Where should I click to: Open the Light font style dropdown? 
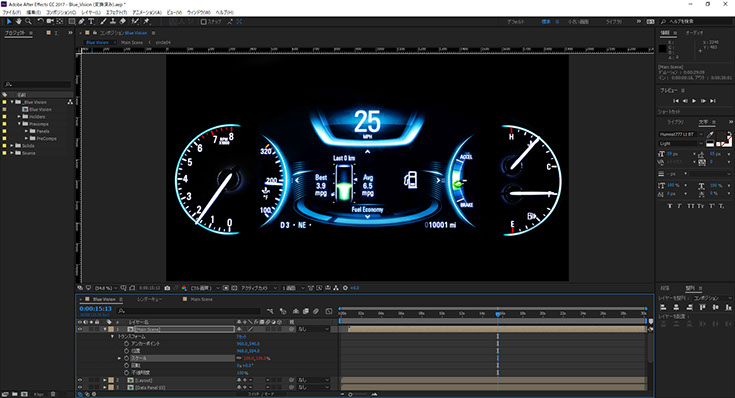(681, 143)
